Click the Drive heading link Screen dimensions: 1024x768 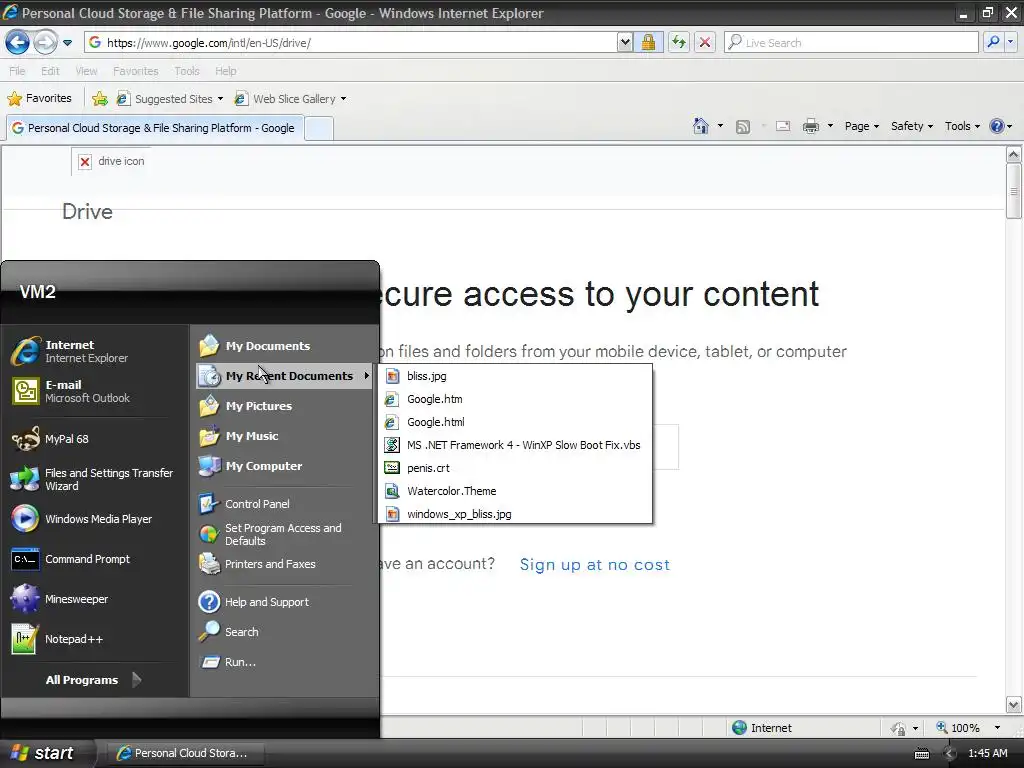click(88, 212)
